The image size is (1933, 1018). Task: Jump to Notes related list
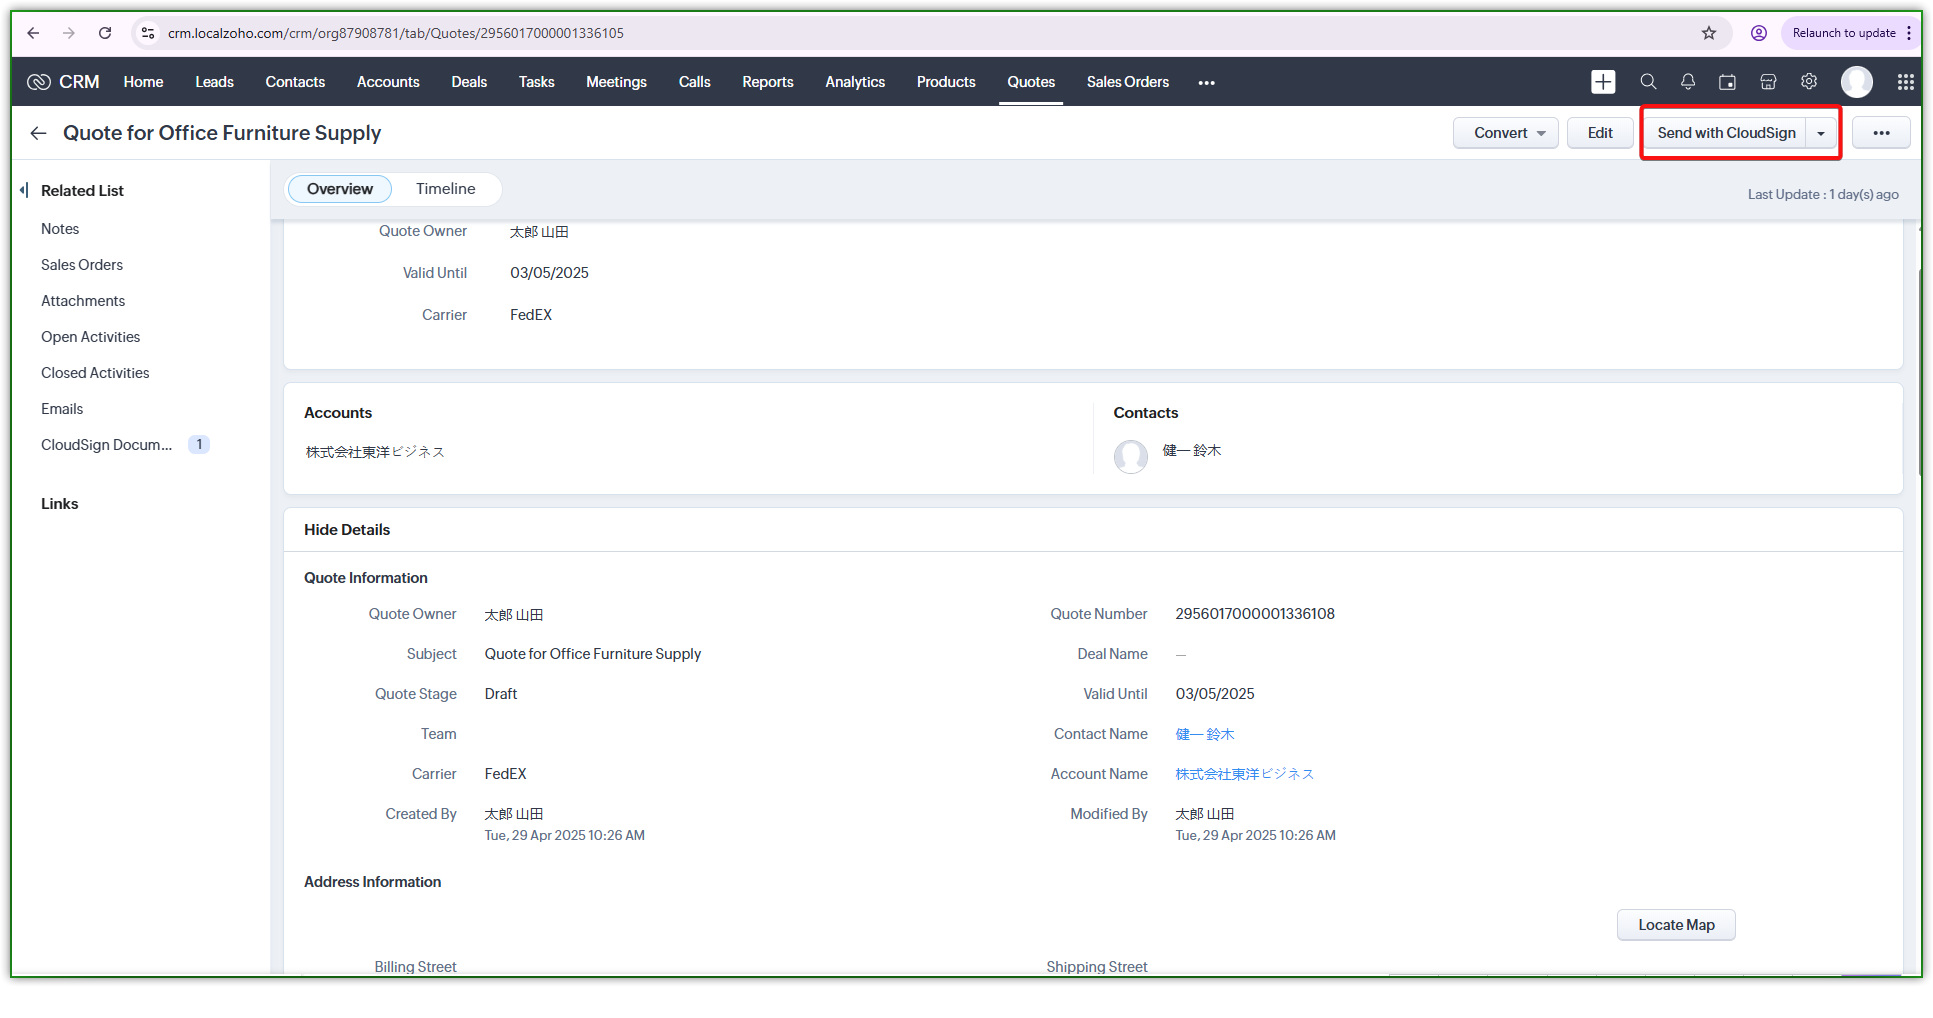pyautogui.click(x=60, y=229)
